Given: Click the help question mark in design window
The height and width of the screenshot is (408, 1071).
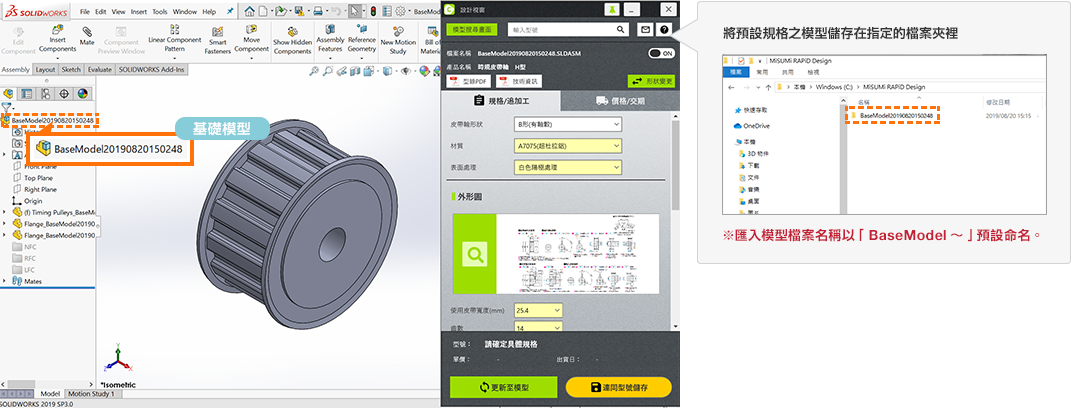Looking at the screenshot, I should point(664,29).
